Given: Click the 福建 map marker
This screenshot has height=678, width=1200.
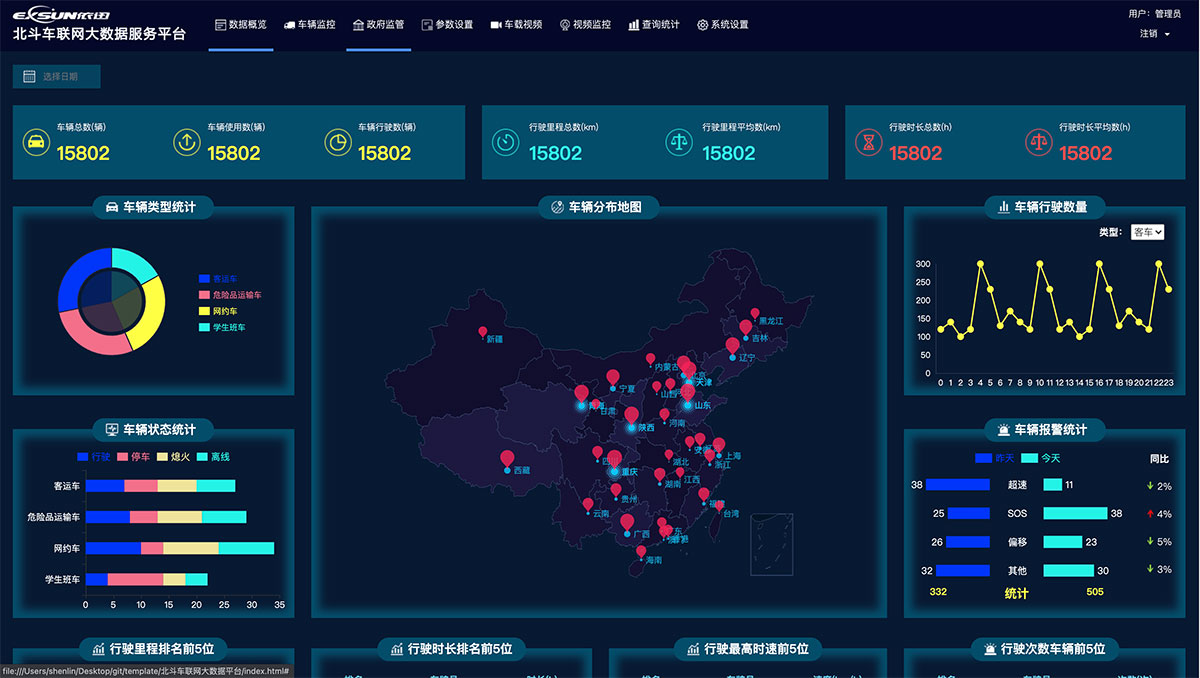Looking at the screenshot, I should click(704, 495).
